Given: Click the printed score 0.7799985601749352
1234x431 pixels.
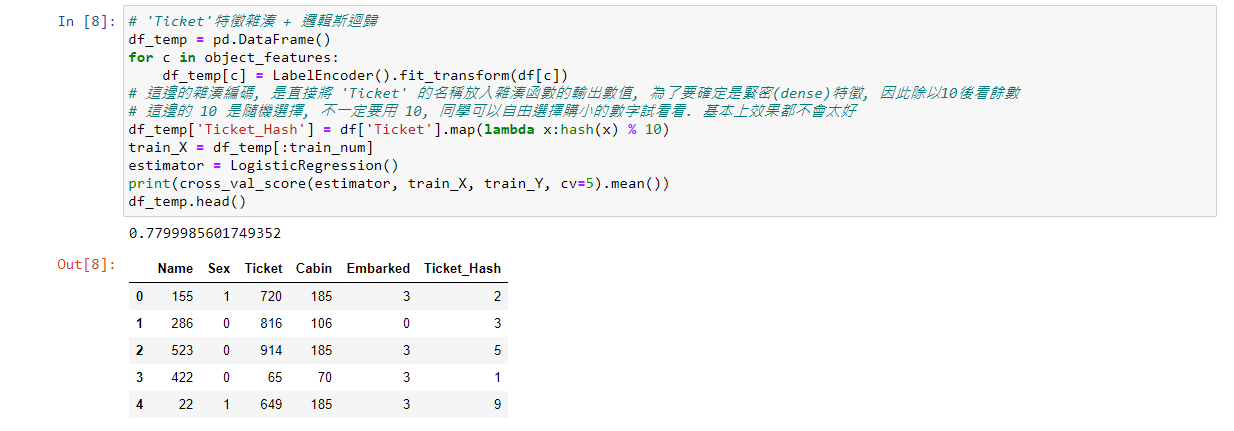Looking at the screenshot, I should pos(205,233).
